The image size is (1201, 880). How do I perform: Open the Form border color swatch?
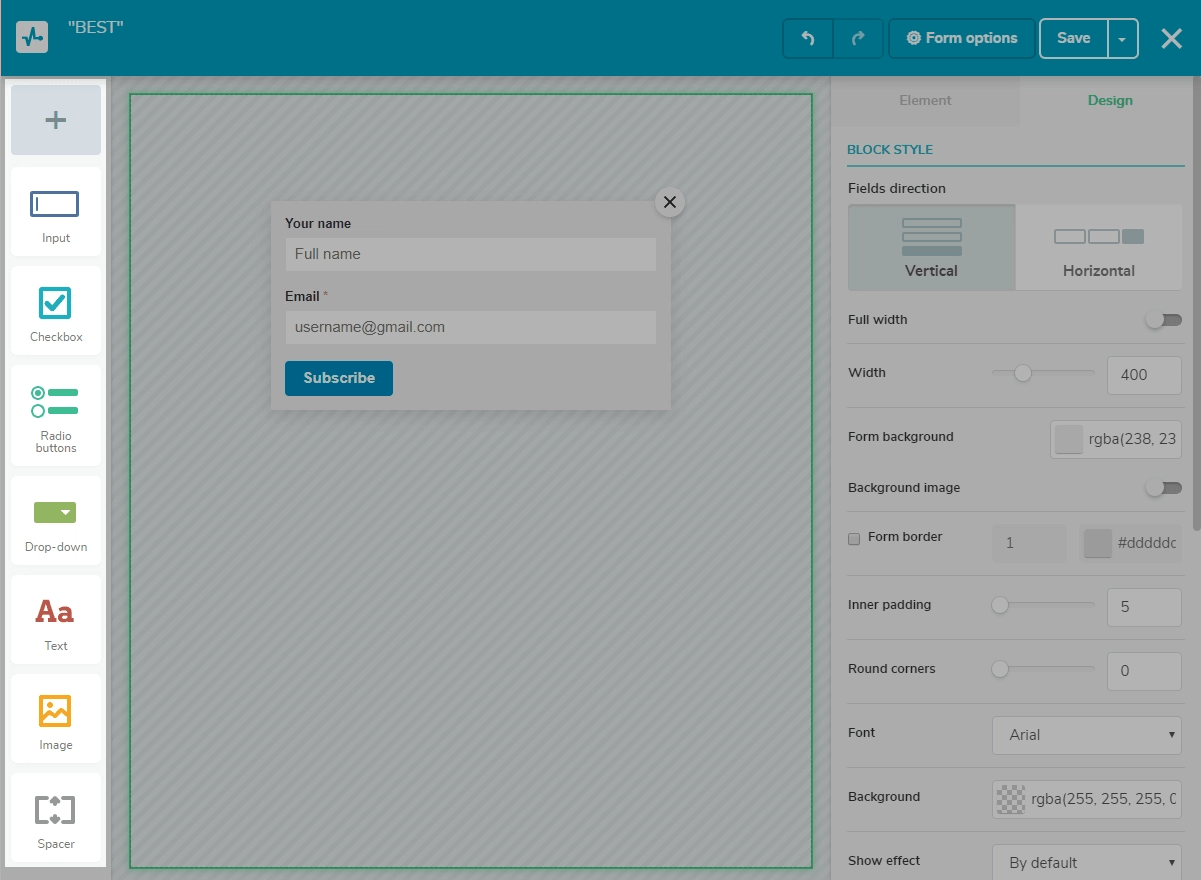[x=1098, y=543]
